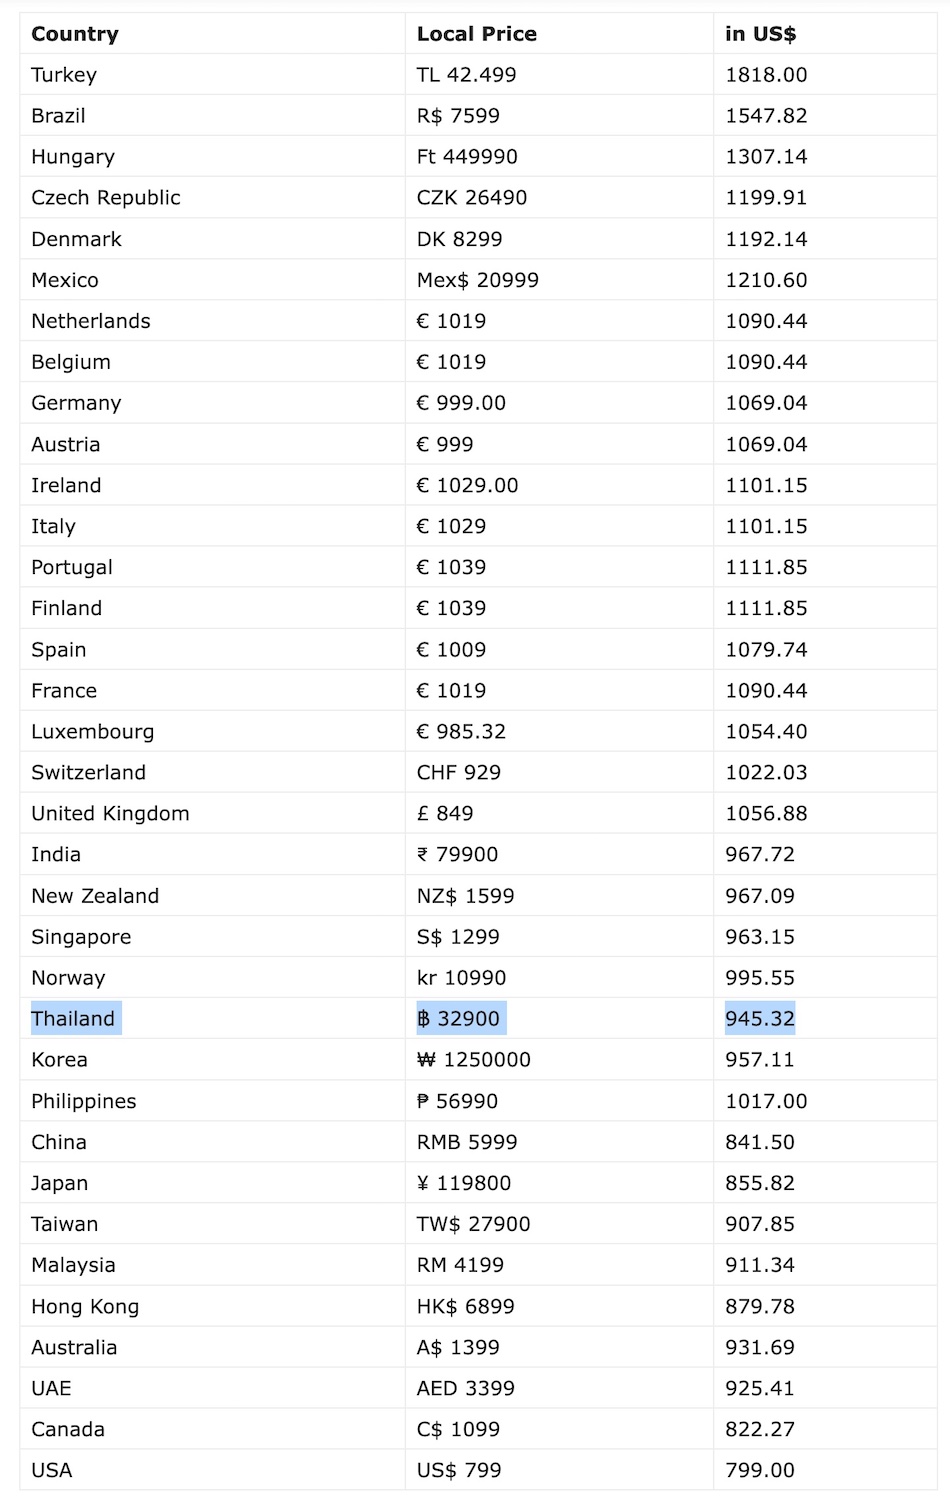The image size is (950, 1505).
Task: Select the New Zealand country cell
Action: click(x=95, y=896)
